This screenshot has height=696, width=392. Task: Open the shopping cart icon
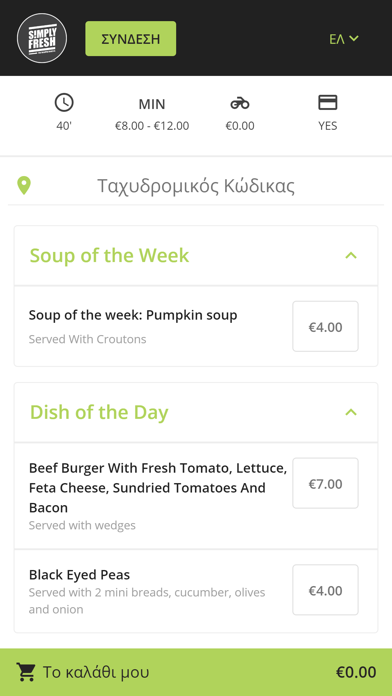26,672
